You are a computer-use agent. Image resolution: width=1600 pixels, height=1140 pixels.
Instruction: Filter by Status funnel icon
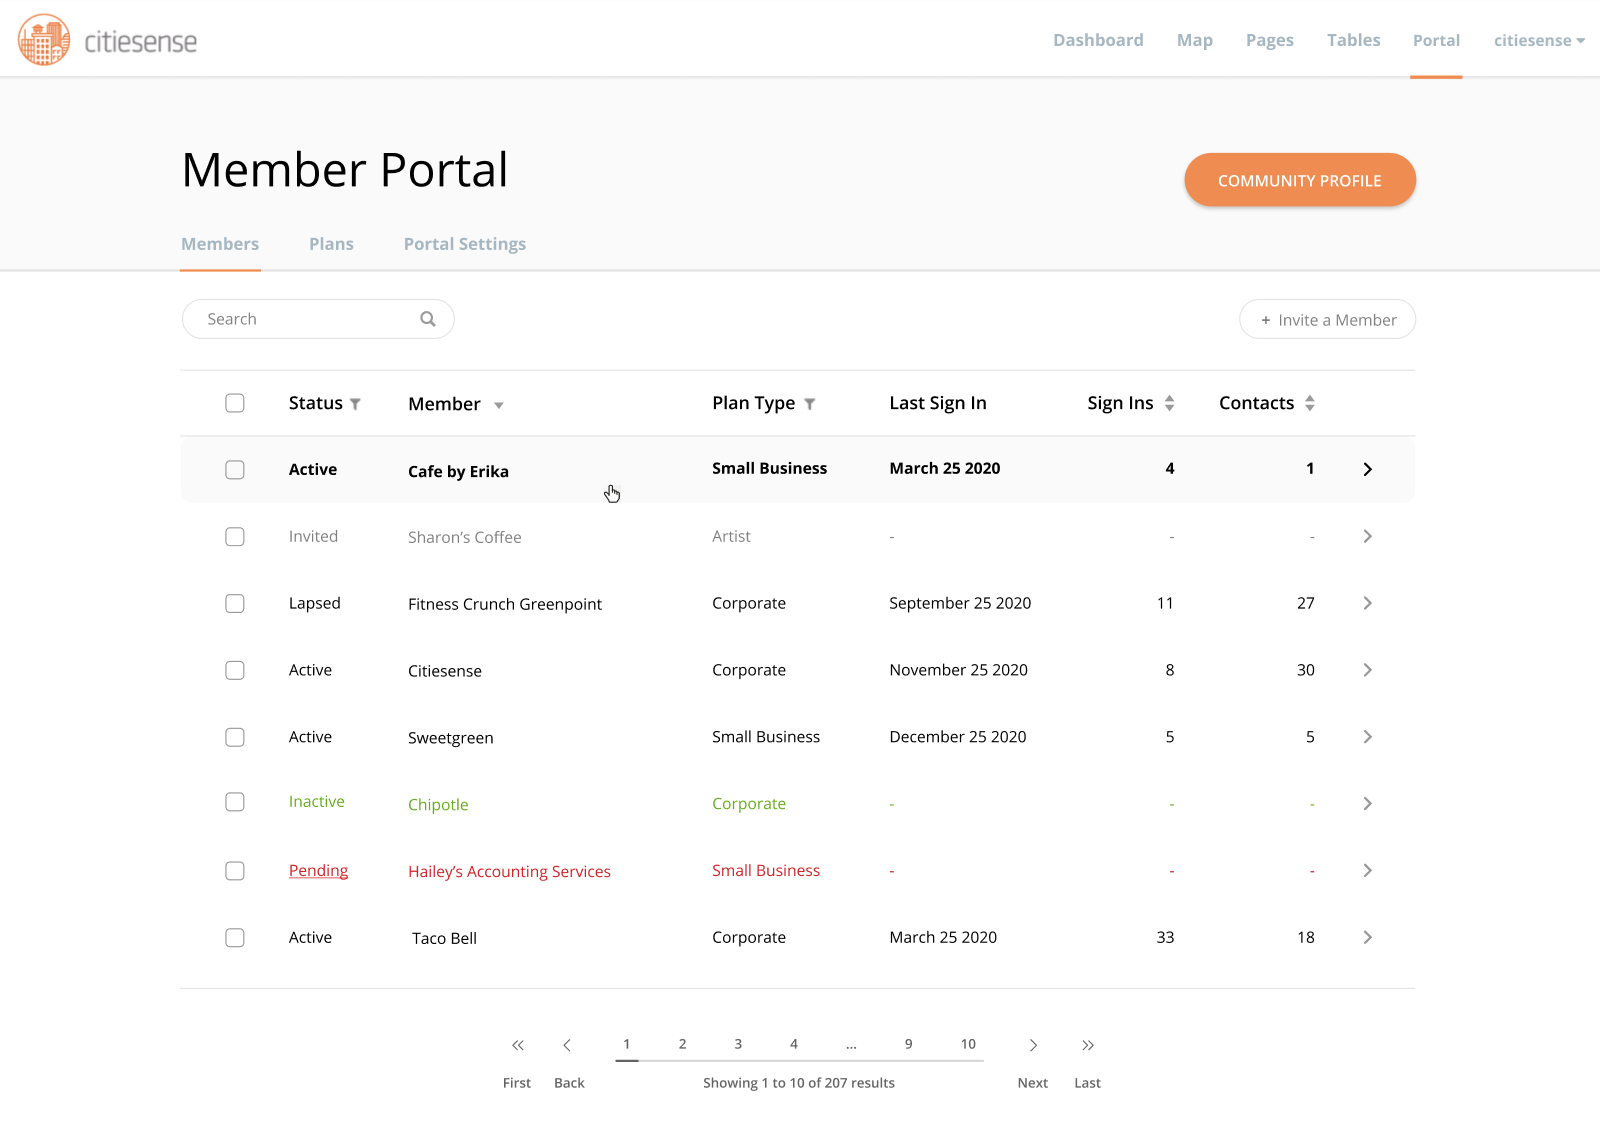(x=355, y=404)
